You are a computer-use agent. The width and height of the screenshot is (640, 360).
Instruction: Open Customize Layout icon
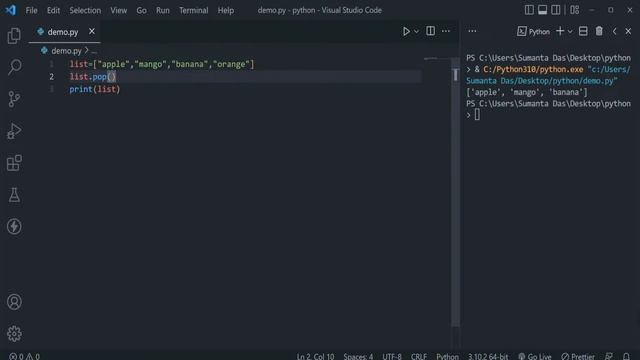click(x=575, y=10)
